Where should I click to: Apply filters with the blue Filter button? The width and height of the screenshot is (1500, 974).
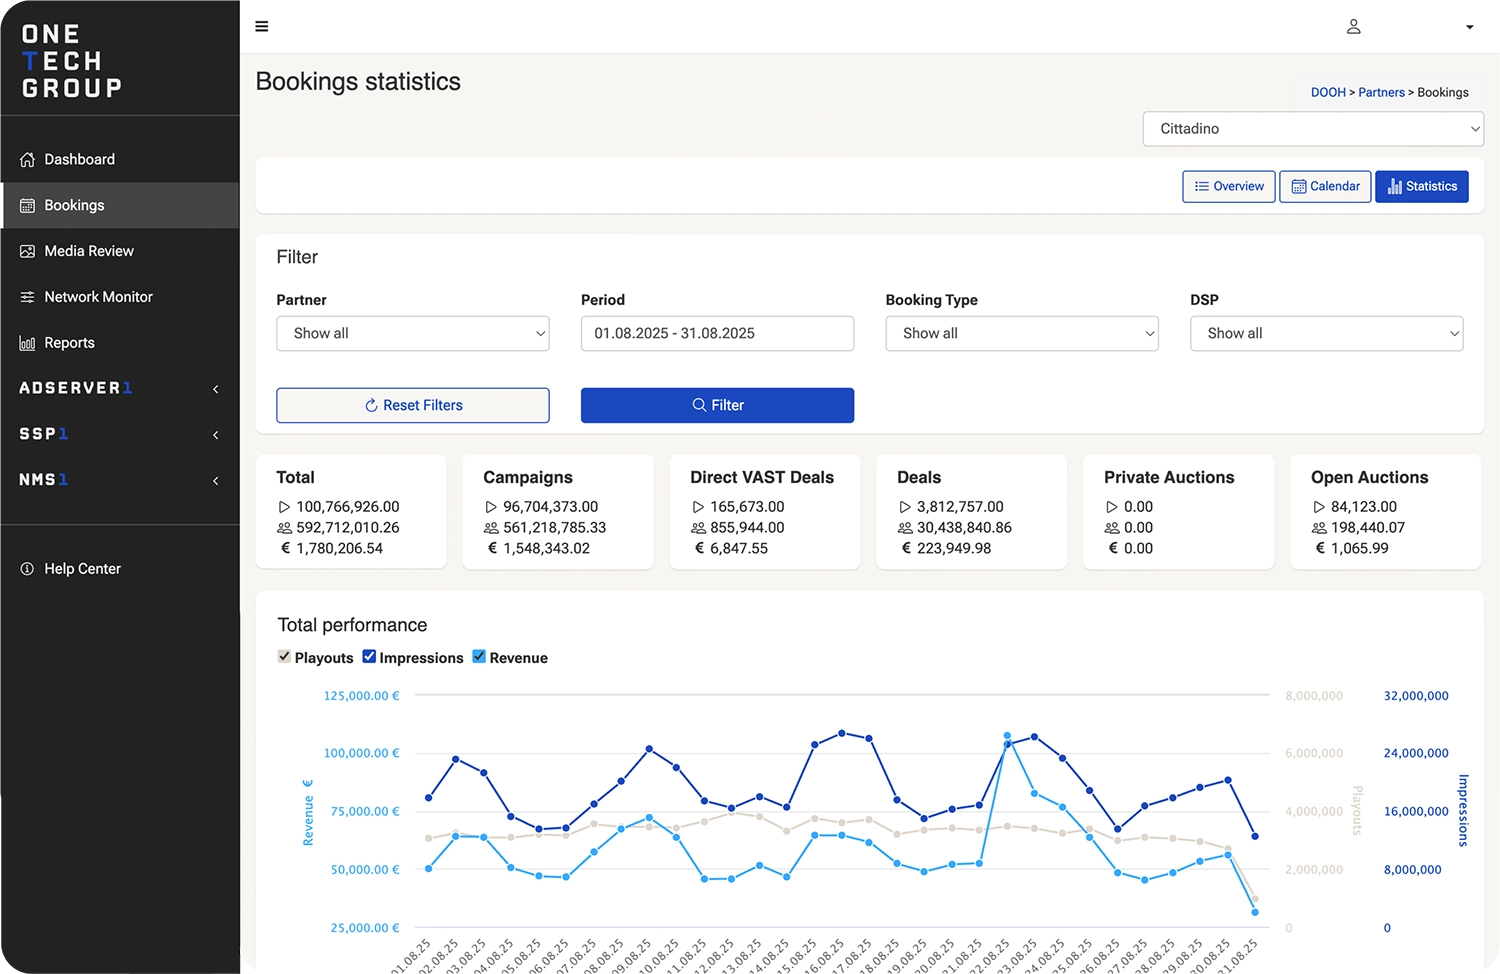coord(717,406)
